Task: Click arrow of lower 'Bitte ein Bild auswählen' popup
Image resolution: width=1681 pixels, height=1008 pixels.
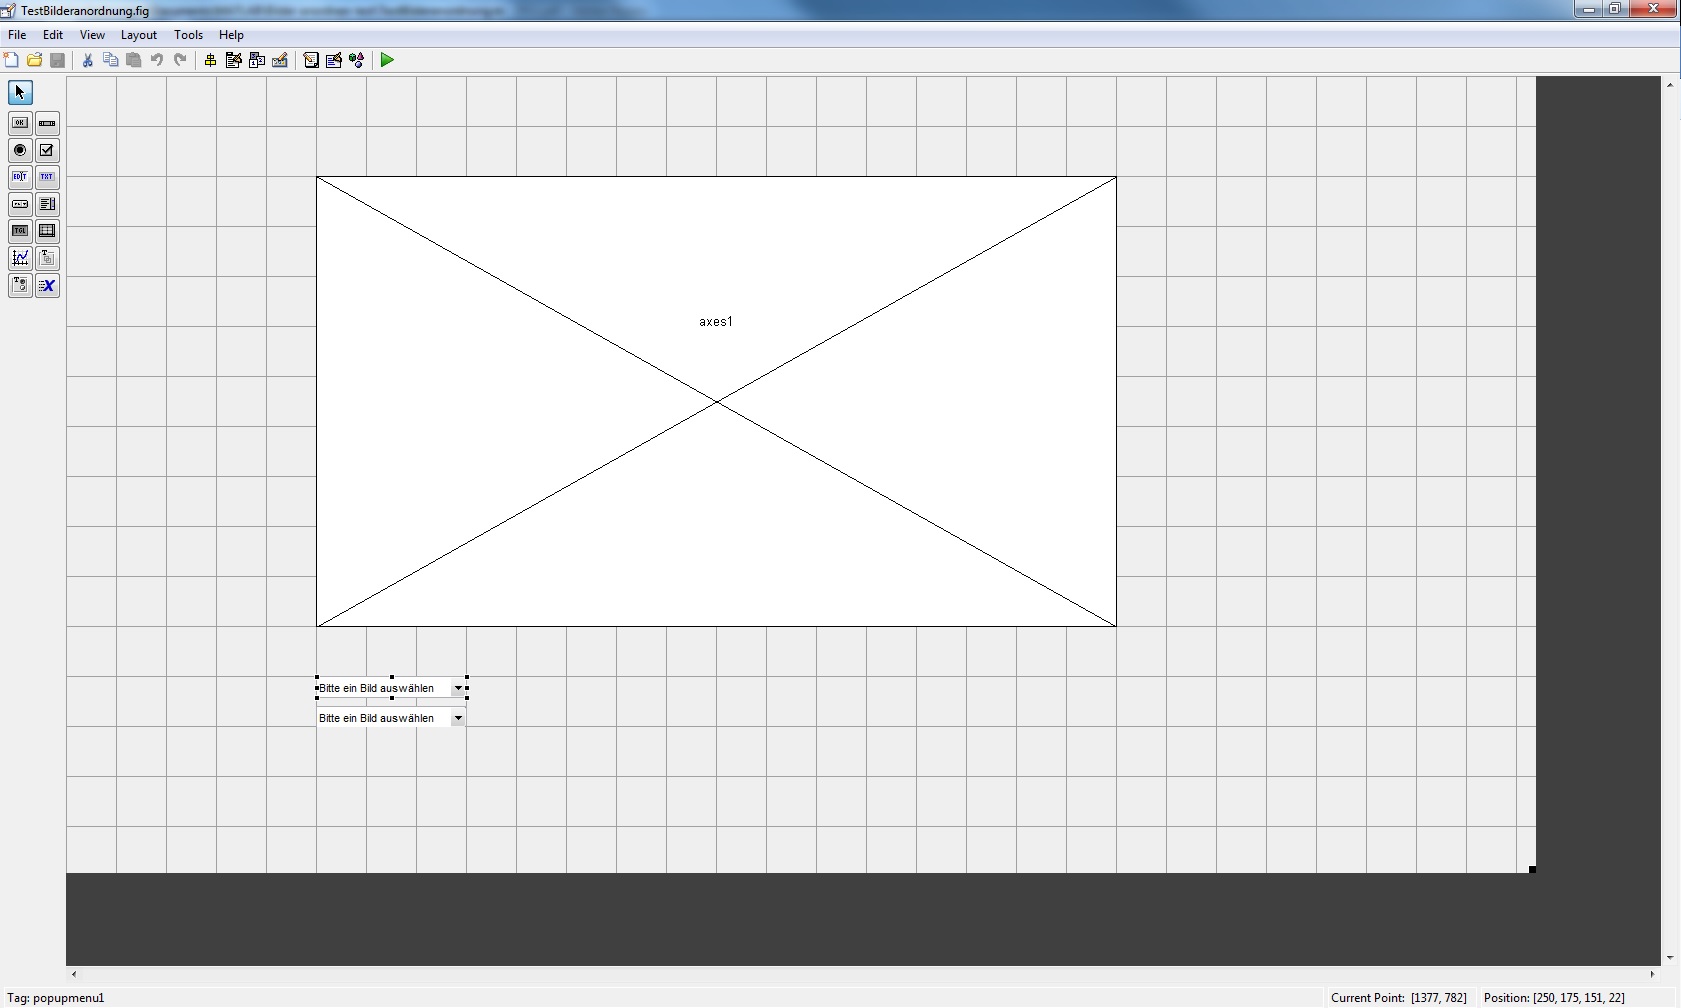Action: [458, 718]
